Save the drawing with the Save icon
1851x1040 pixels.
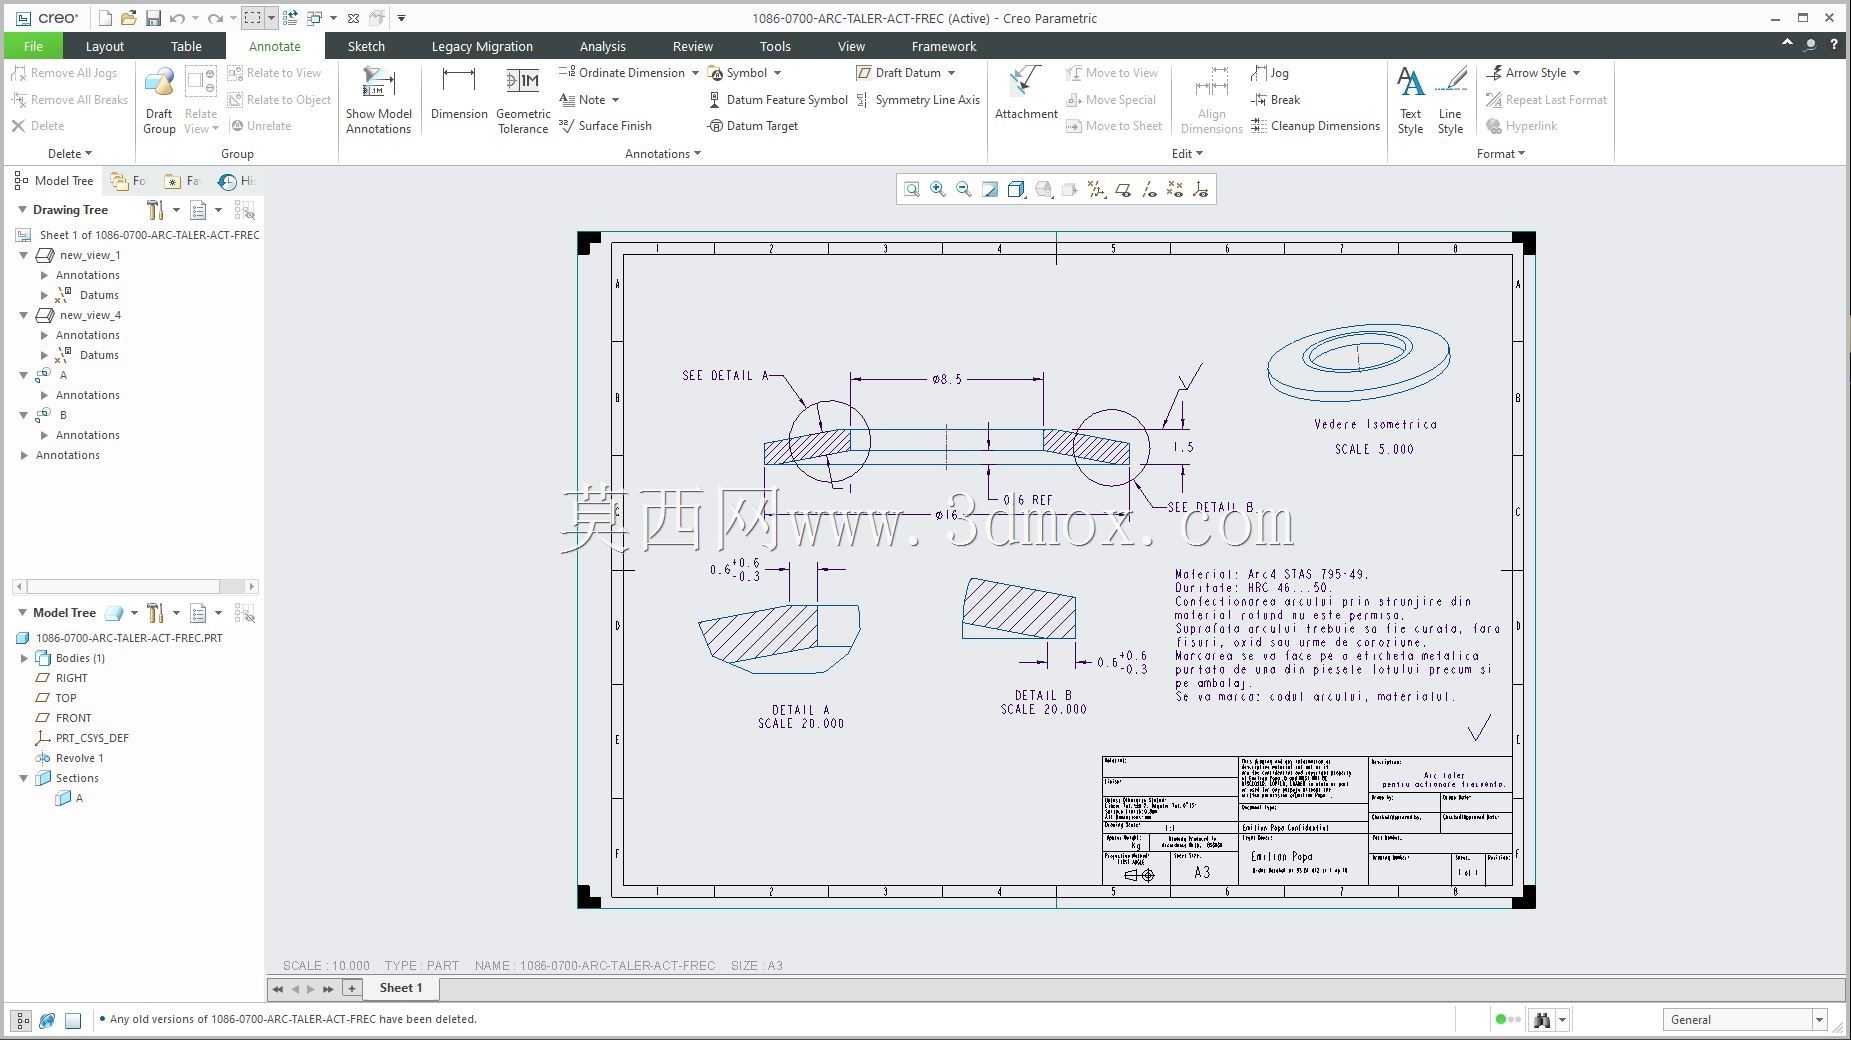153,18
